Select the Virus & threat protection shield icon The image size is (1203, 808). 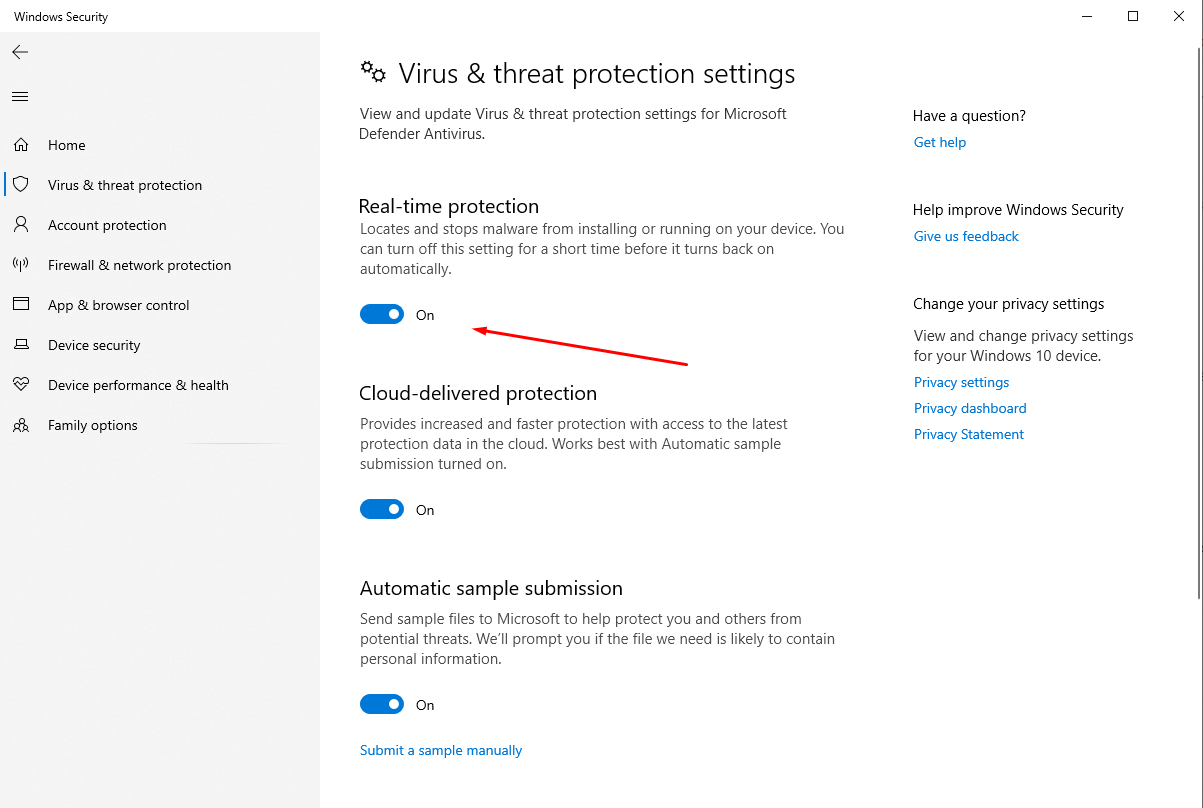tap(21, 184)
